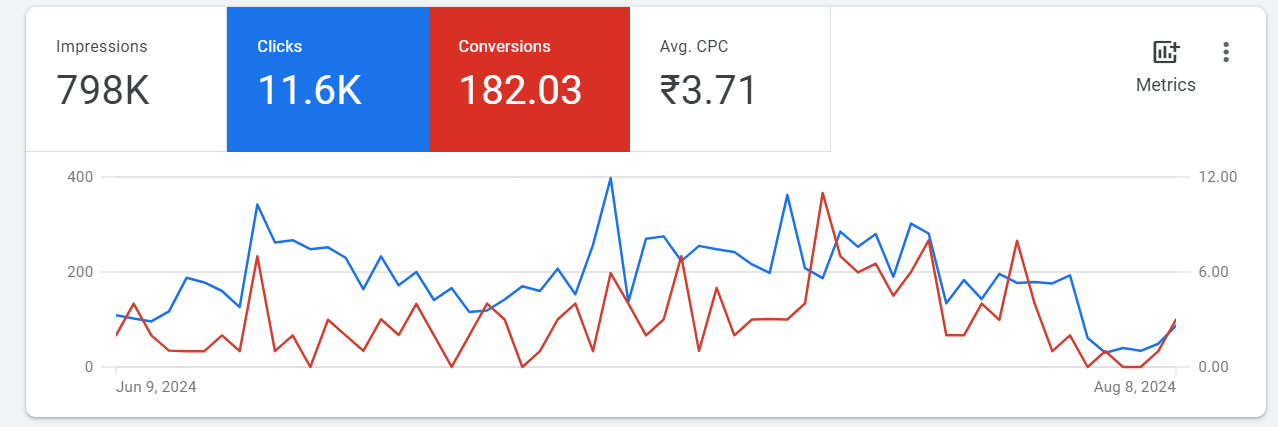Click the highest peak of the red line
Image resolution: width=1278 pixels, height=427 pixels.
click(x=822, y=193)
